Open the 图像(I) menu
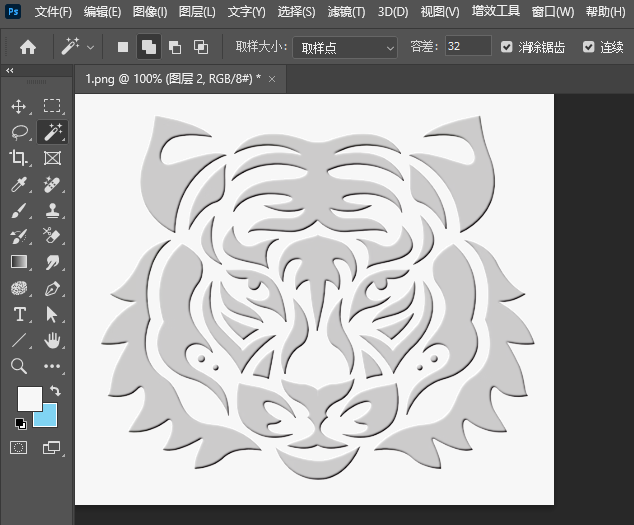This screenshot has width=634, height=525. 150,12
